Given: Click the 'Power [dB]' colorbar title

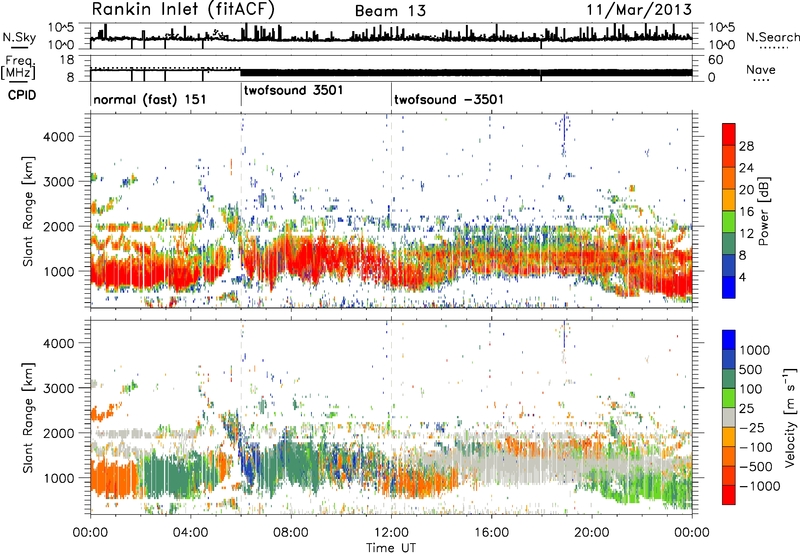Looking at the screenshot, I should [x=763, y=211].
